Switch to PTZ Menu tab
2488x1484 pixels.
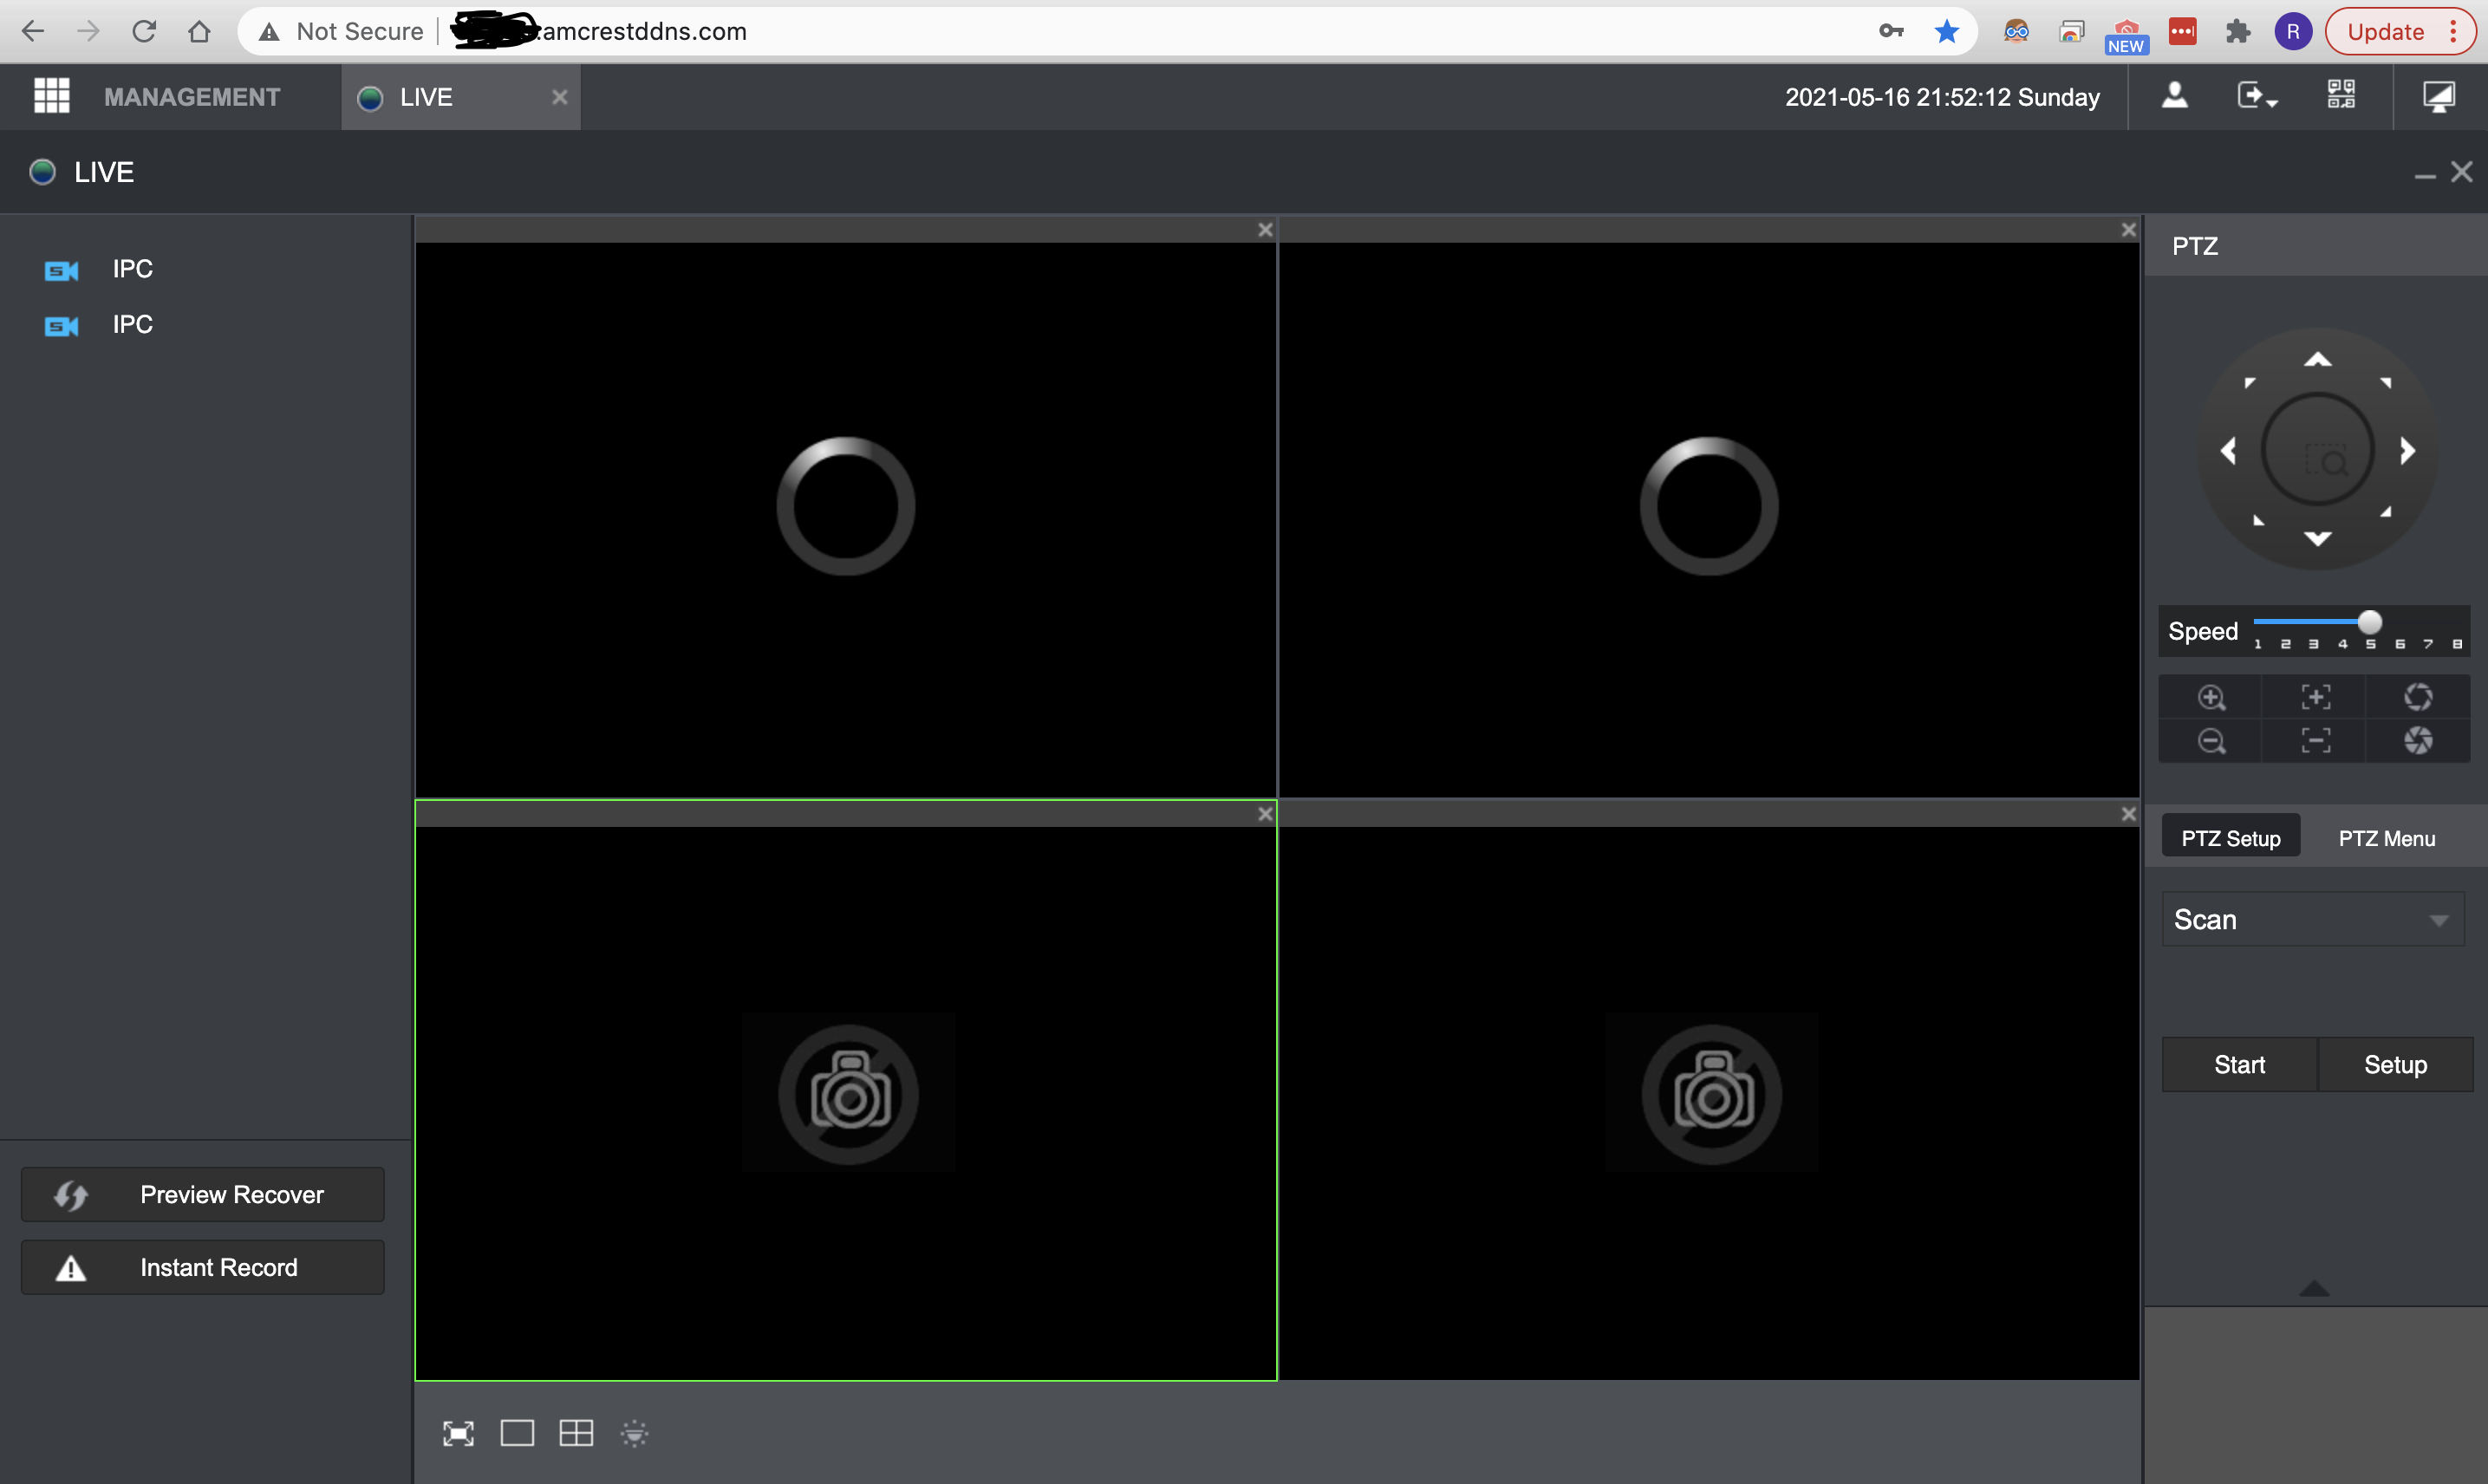(2387, 838)
